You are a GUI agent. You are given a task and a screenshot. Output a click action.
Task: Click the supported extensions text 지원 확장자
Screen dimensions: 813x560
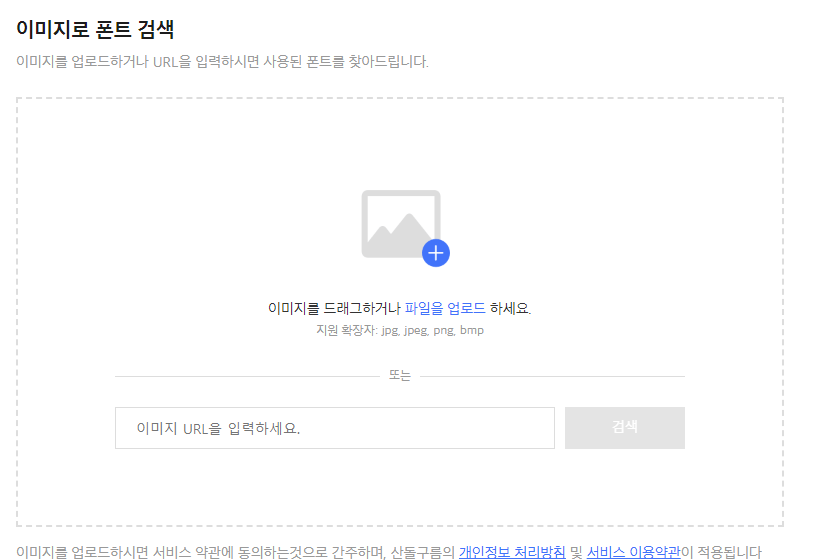tap(400, 330)
